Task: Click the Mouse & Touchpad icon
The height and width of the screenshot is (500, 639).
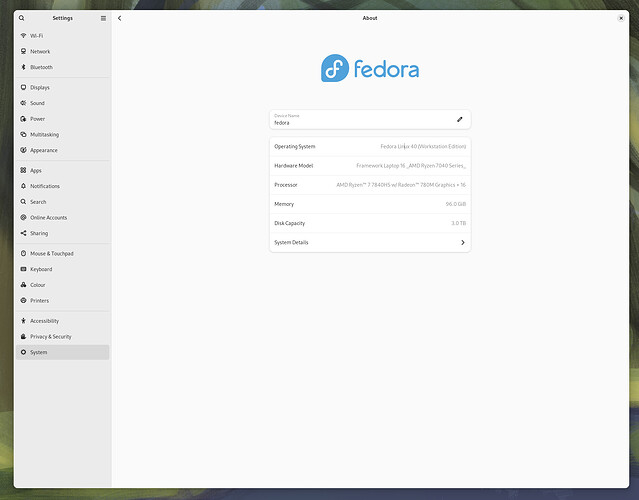Action: tap(23, 253)
